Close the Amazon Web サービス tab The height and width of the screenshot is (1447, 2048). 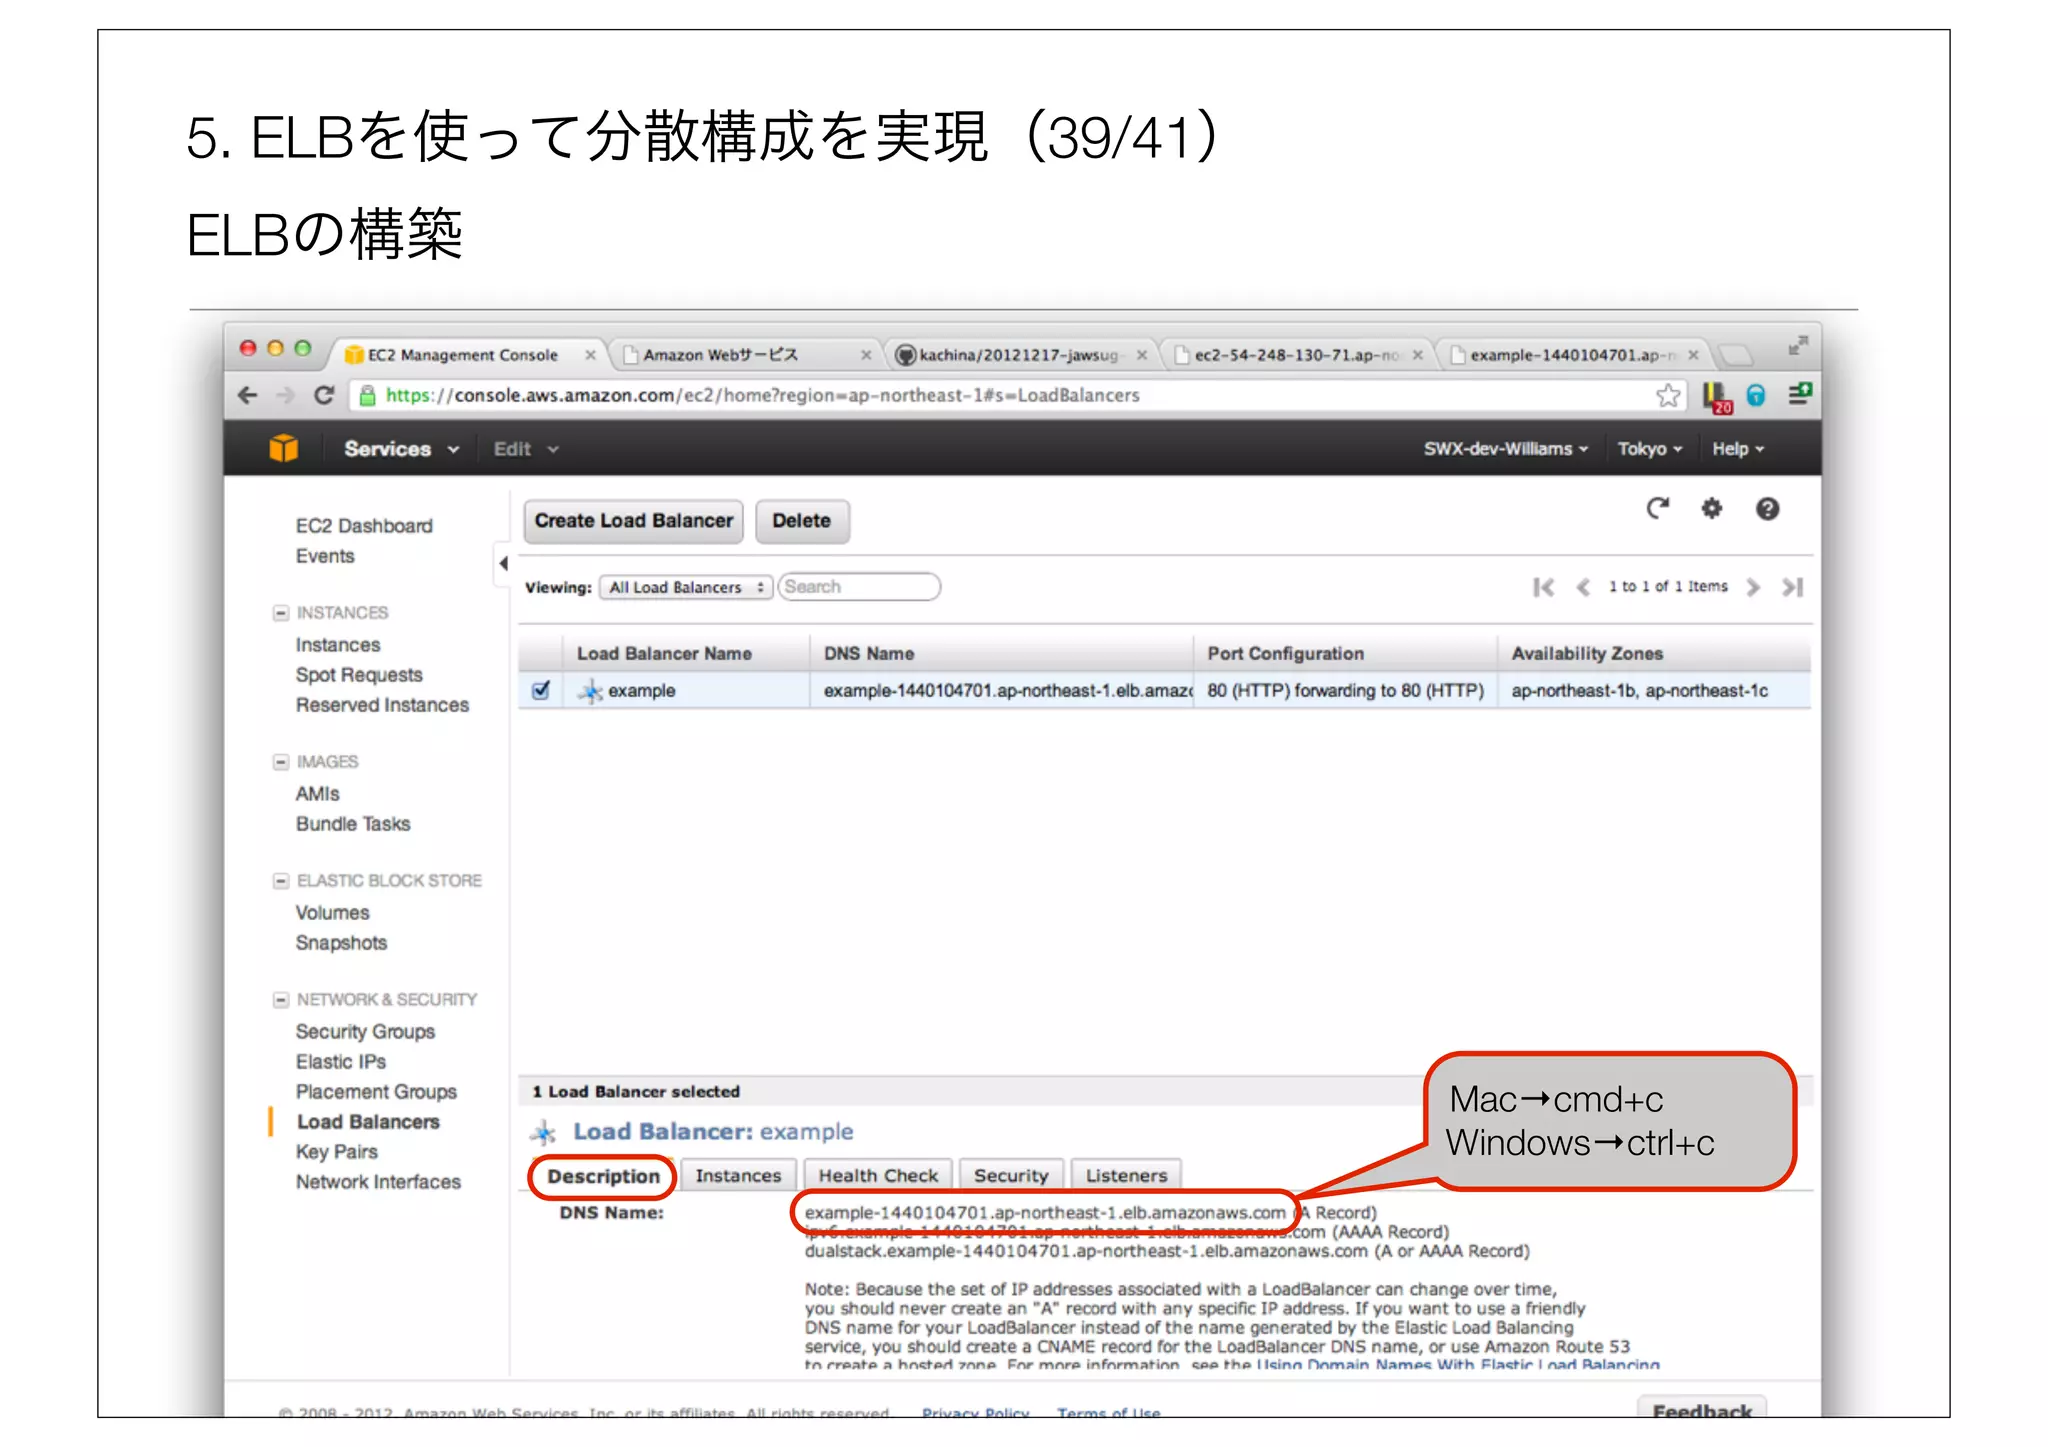(x=866, y=355)
